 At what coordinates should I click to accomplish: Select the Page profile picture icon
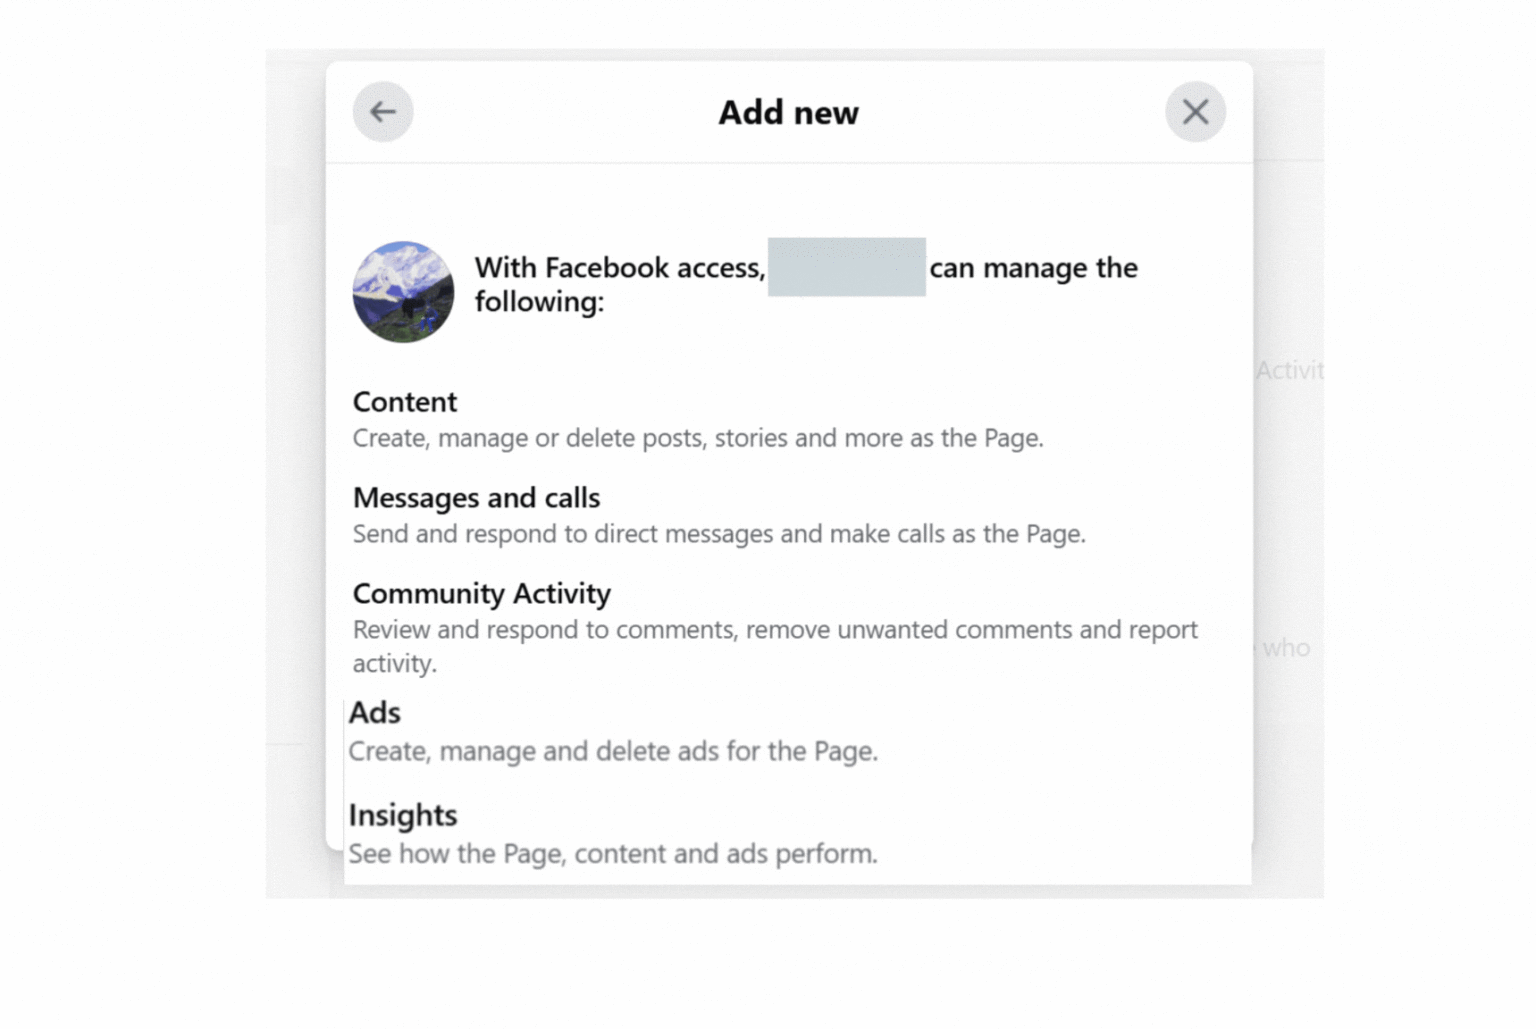pos(403,292)
